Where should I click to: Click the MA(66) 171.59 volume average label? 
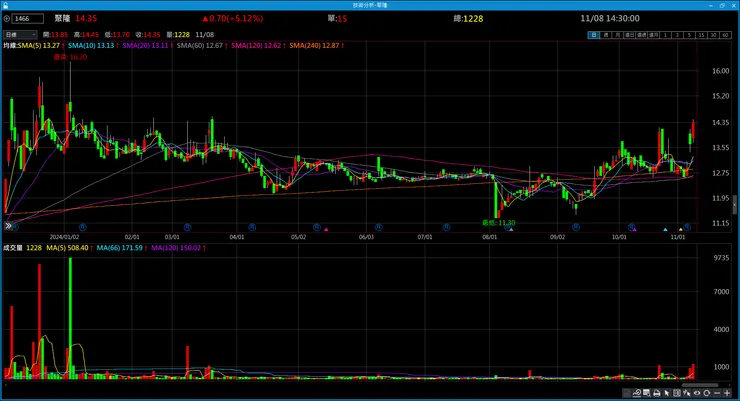pyautogui.click(x=119, y=248)
